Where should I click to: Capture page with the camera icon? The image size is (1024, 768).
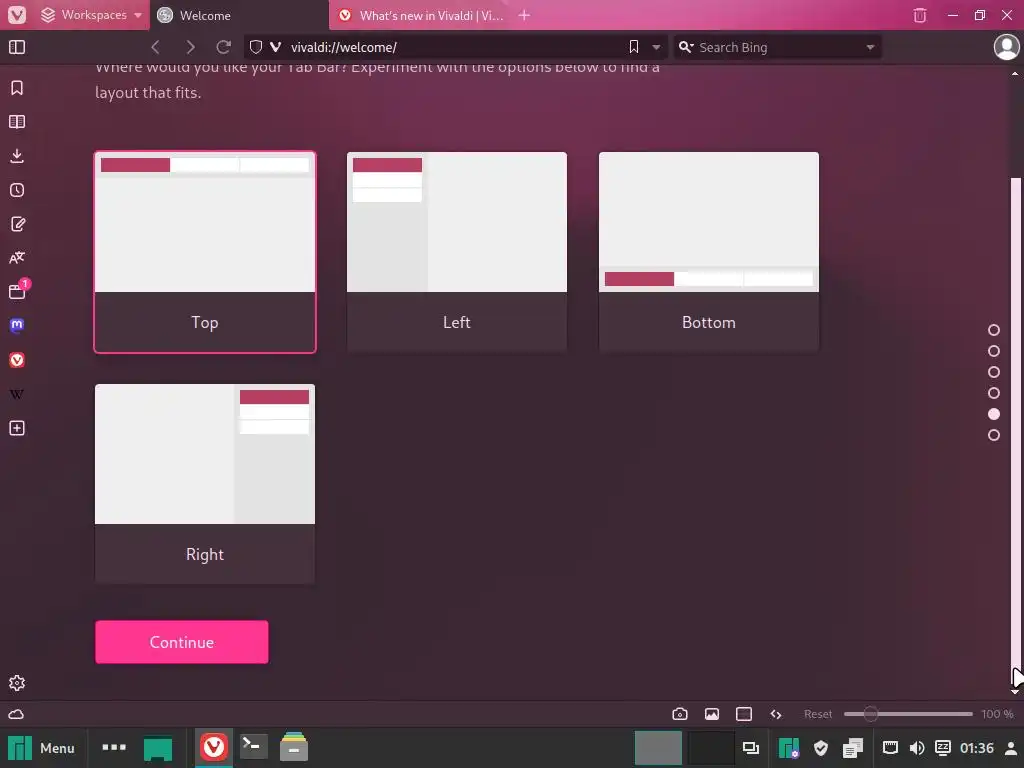[x=680, y=714]
